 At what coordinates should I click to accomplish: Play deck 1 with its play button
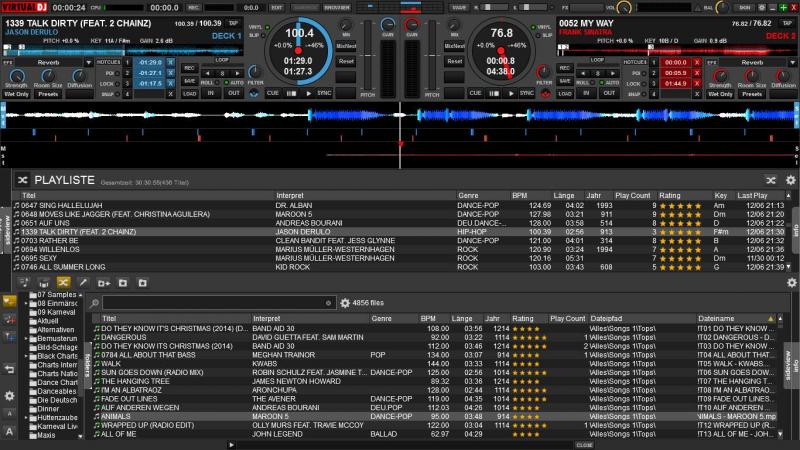(308, 93)
